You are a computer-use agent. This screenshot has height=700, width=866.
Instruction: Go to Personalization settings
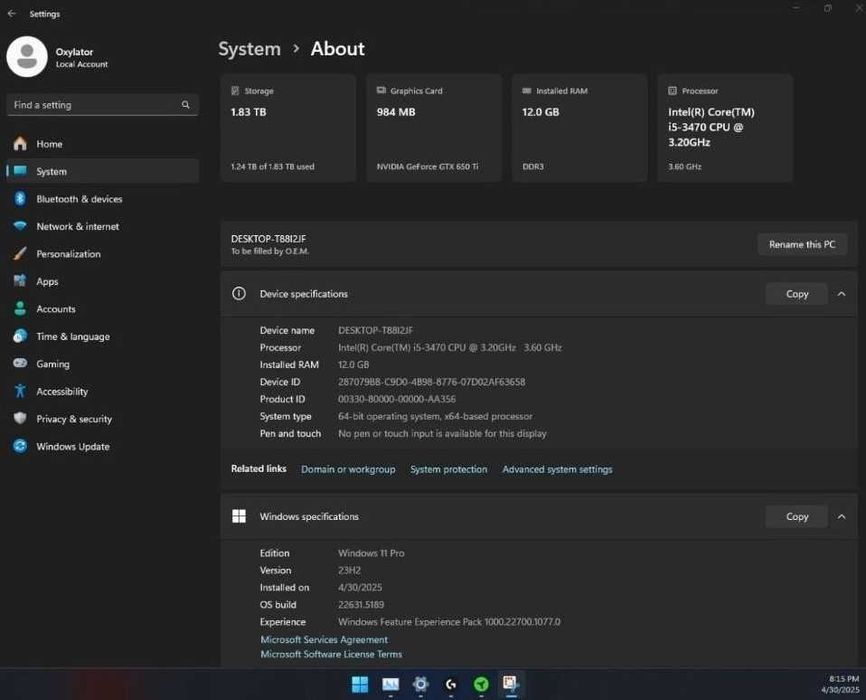coord(68,254)
